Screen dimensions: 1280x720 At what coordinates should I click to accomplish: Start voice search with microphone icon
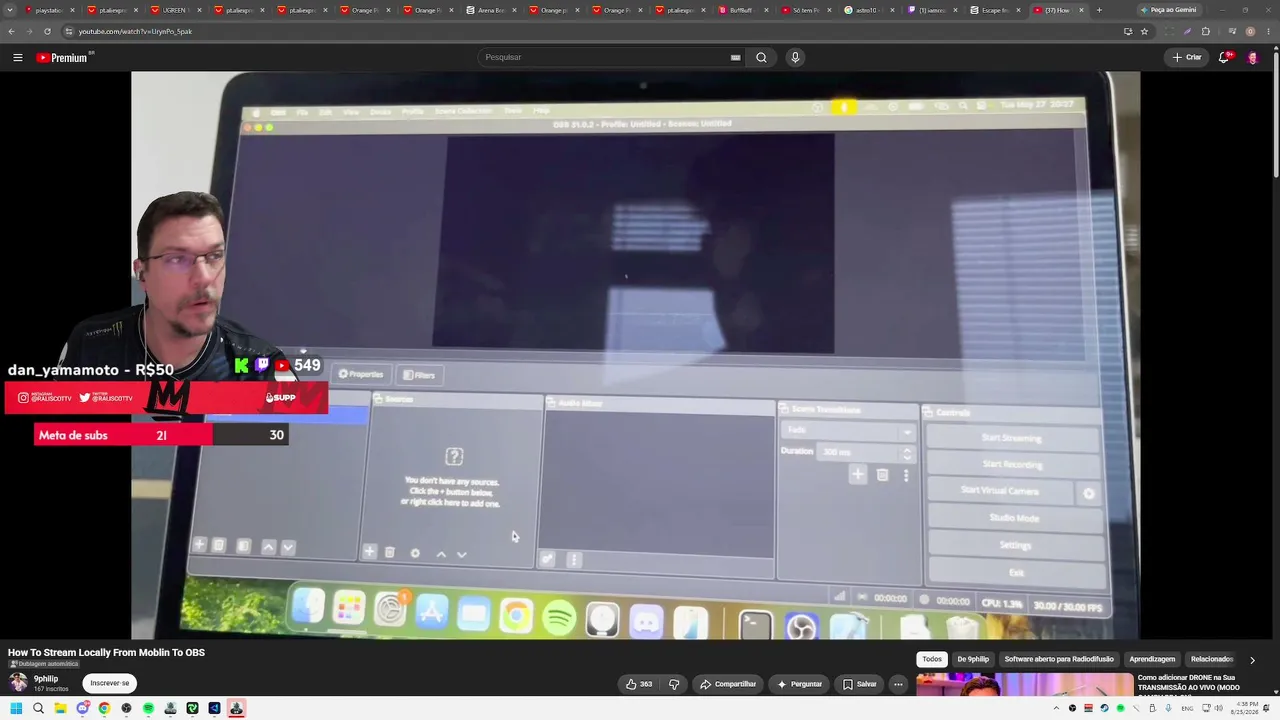795,57
